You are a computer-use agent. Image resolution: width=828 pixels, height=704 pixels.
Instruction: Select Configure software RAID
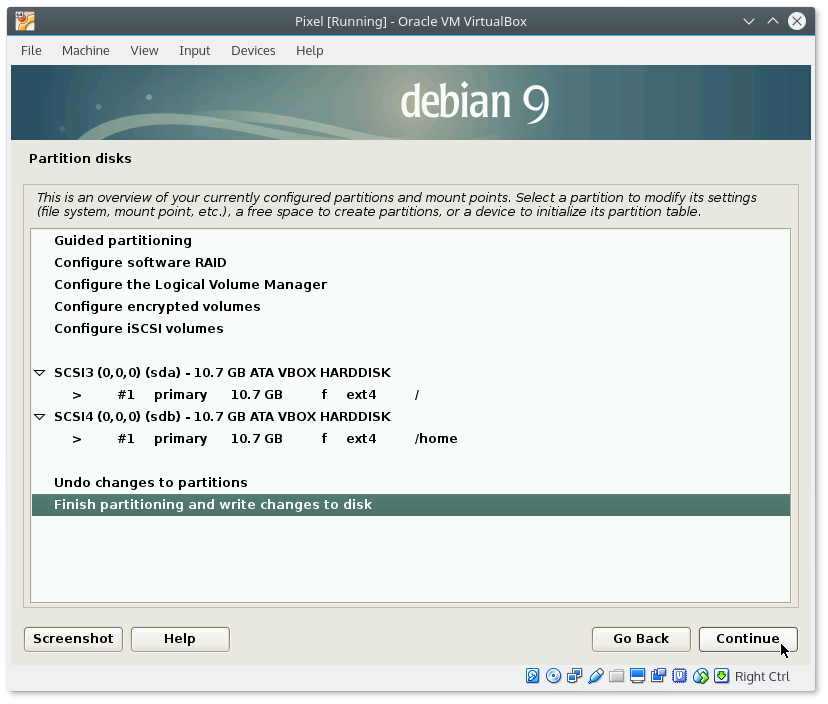(x=411, y=262)
